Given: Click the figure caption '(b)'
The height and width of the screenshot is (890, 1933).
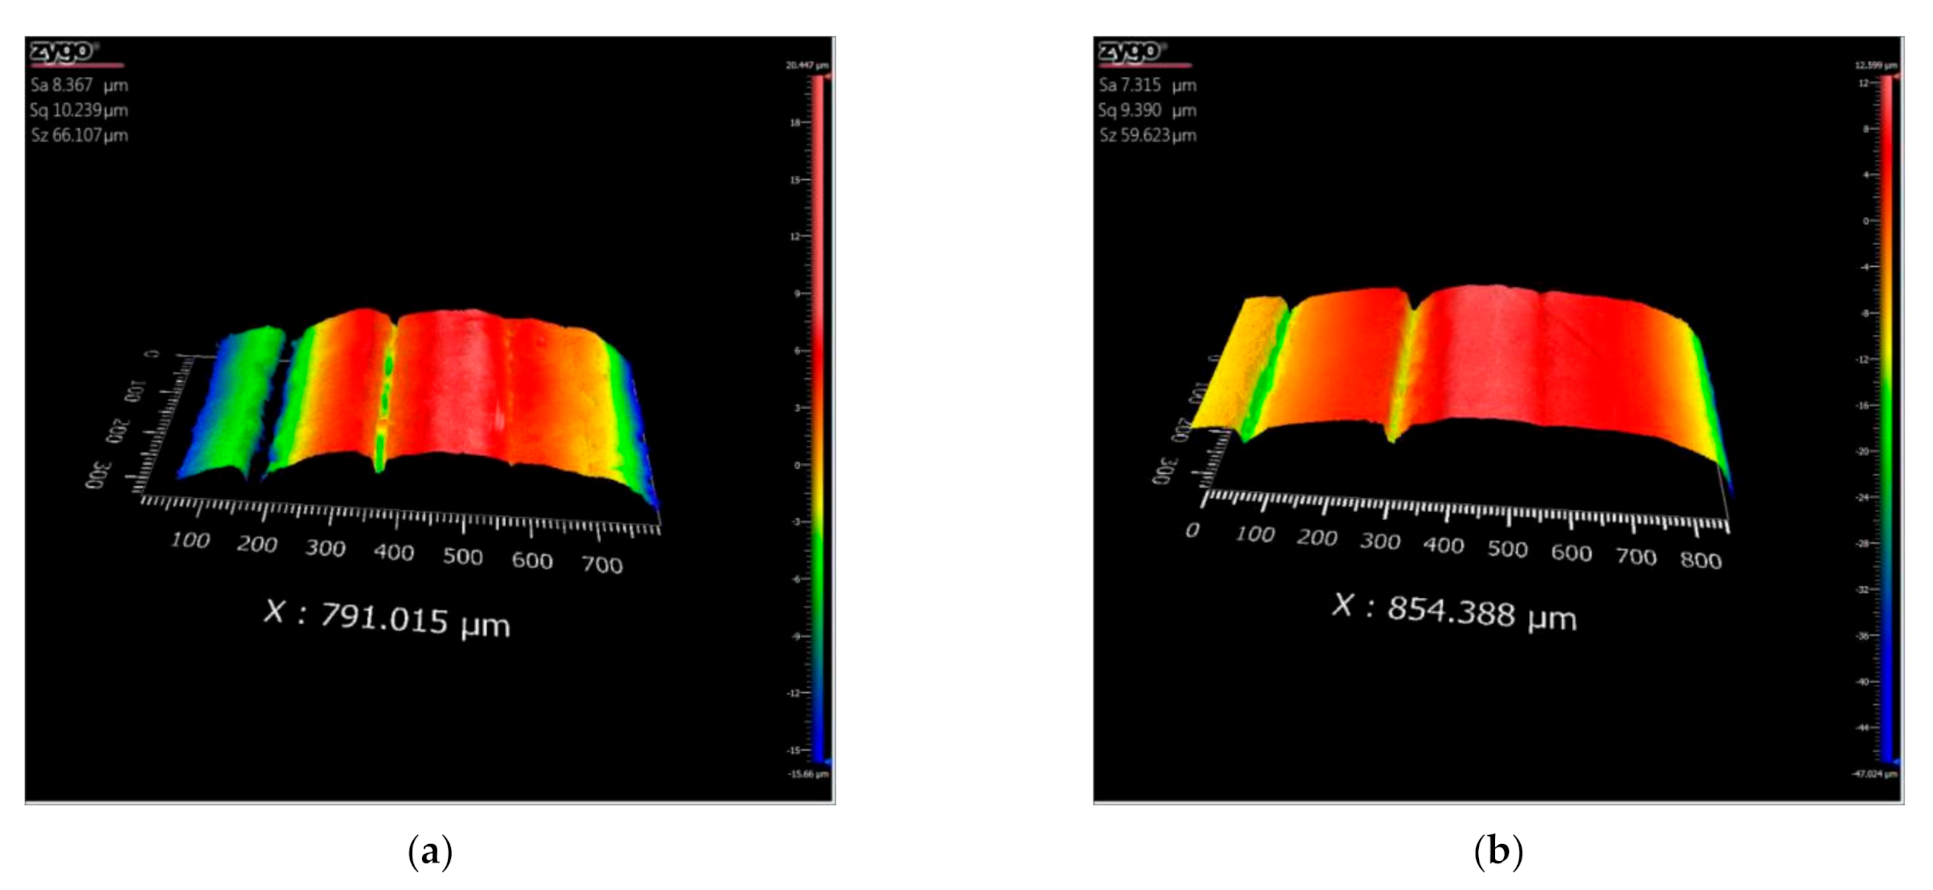Looking at the screenshot, I should (x=1498, y=852).
